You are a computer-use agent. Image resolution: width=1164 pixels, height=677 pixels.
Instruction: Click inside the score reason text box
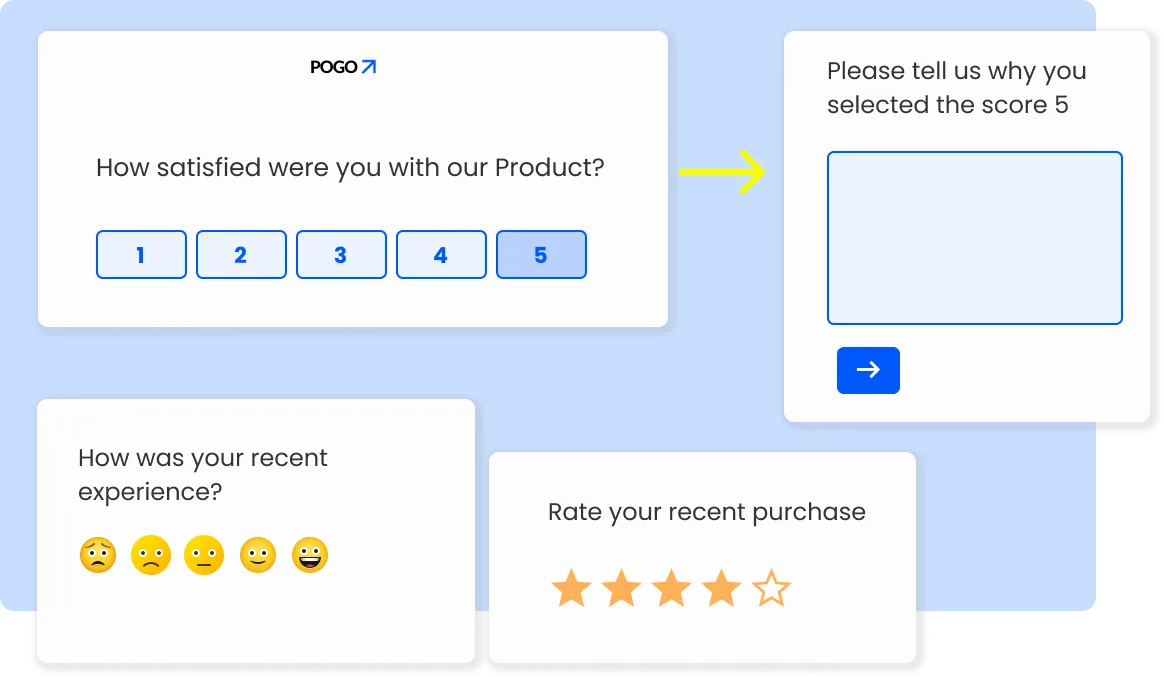(x=975, y=238)
